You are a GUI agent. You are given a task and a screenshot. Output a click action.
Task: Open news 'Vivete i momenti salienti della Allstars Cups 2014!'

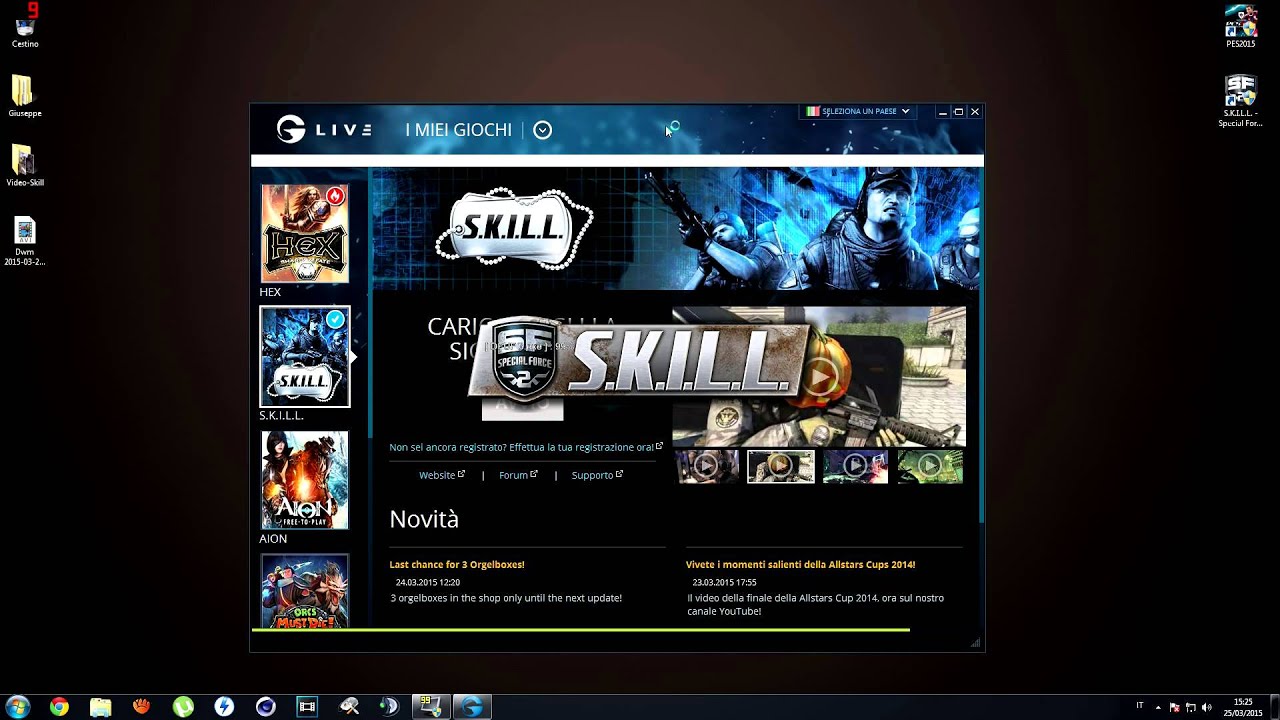(800, 564)
